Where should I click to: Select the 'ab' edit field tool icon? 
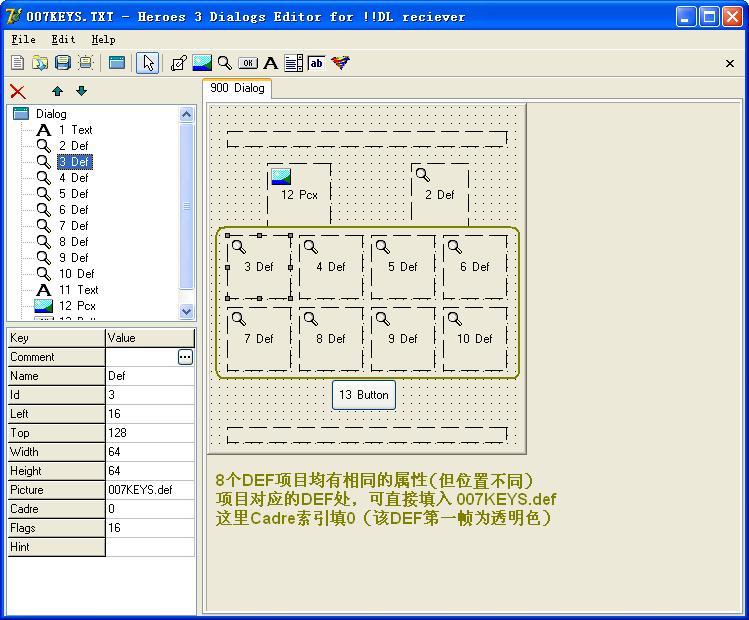[x=316, y=63]
